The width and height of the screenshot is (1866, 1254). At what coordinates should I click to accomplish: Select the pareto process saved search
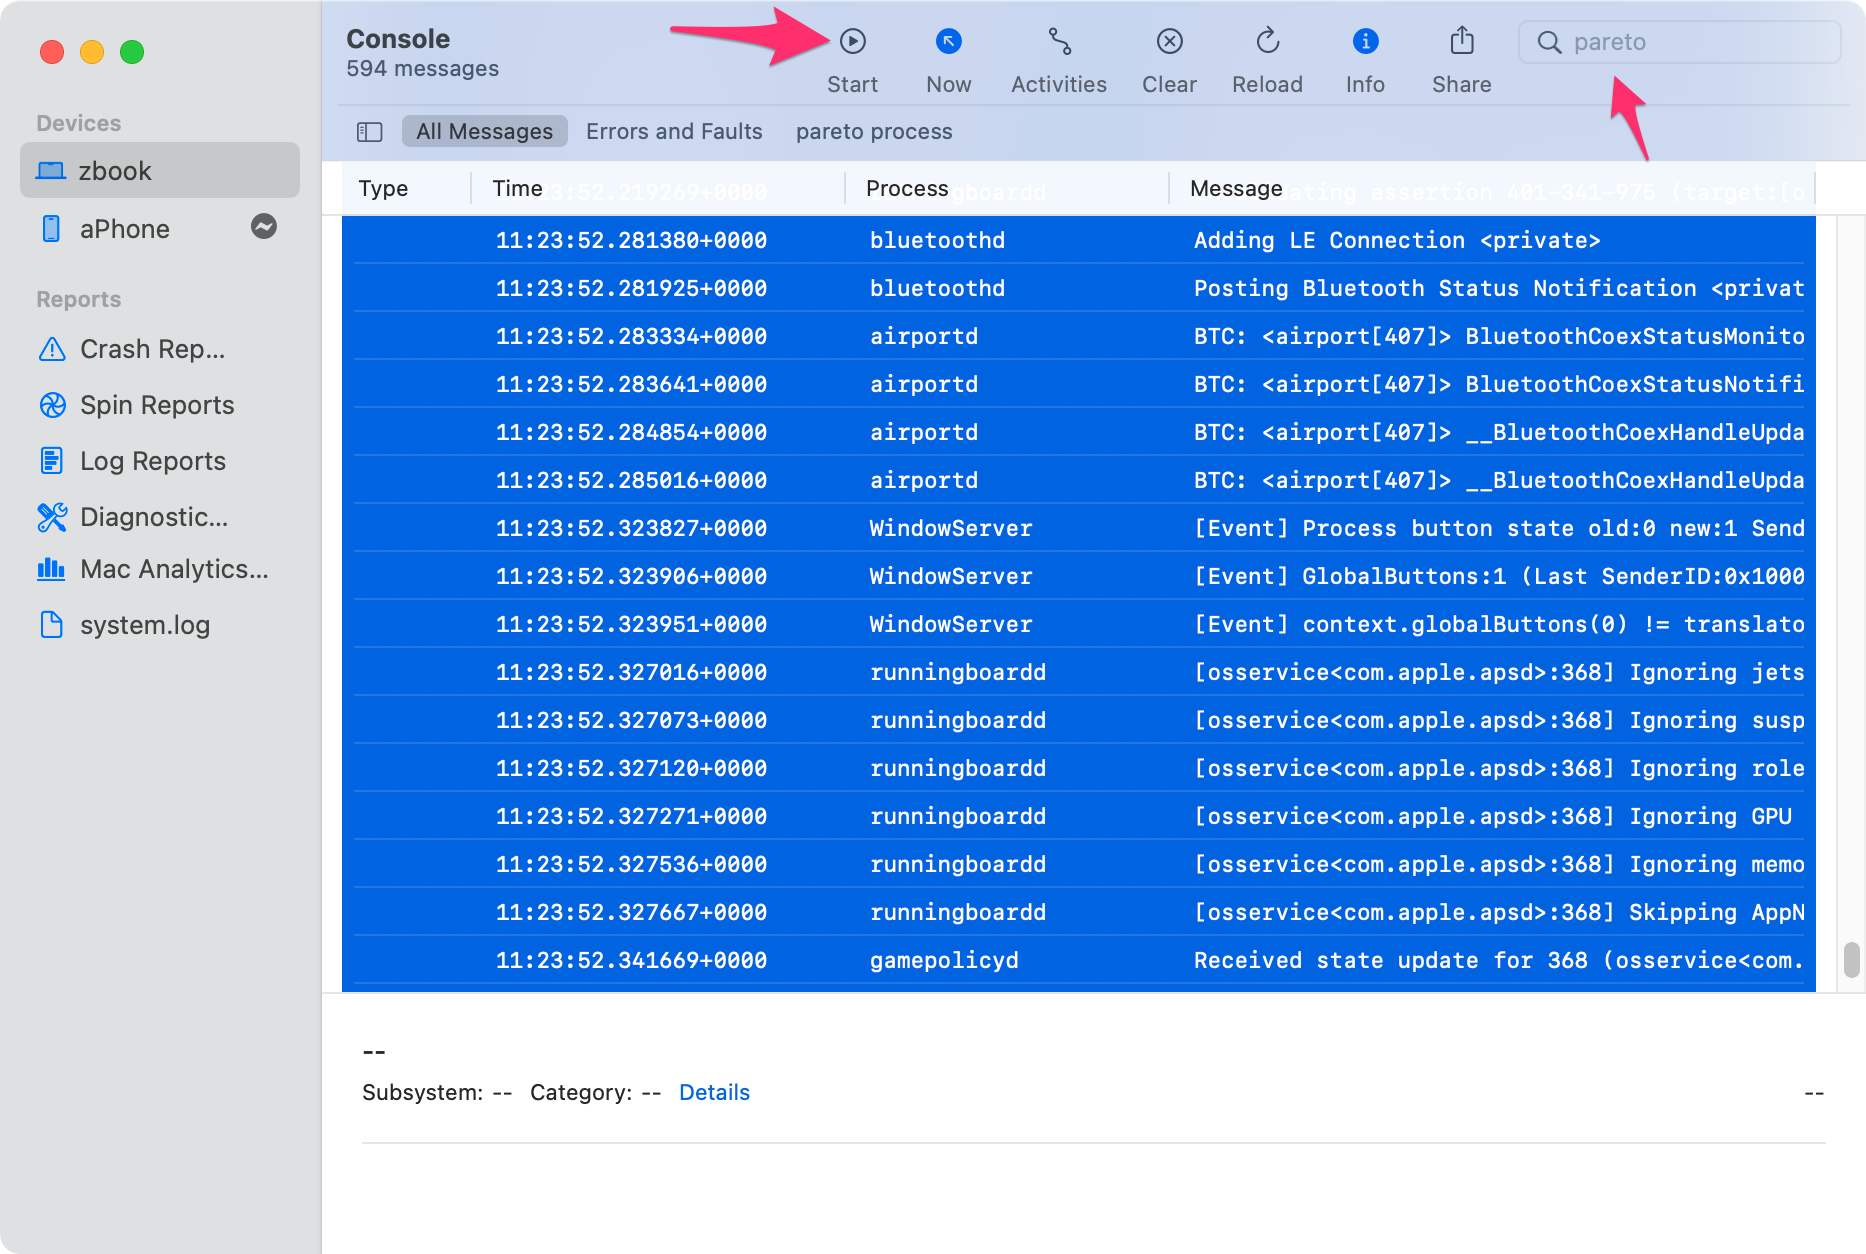(874, 132)
